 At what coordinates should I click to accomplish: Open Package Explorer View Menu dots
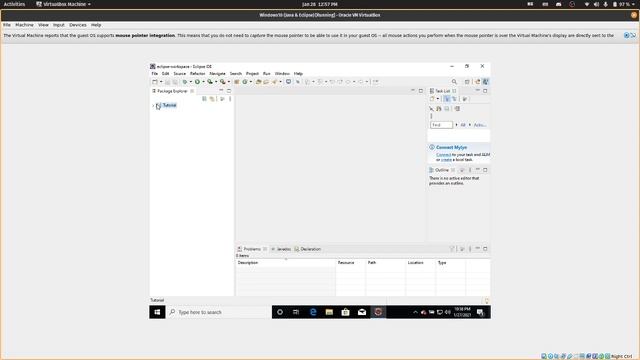click(x=230, y=99)
